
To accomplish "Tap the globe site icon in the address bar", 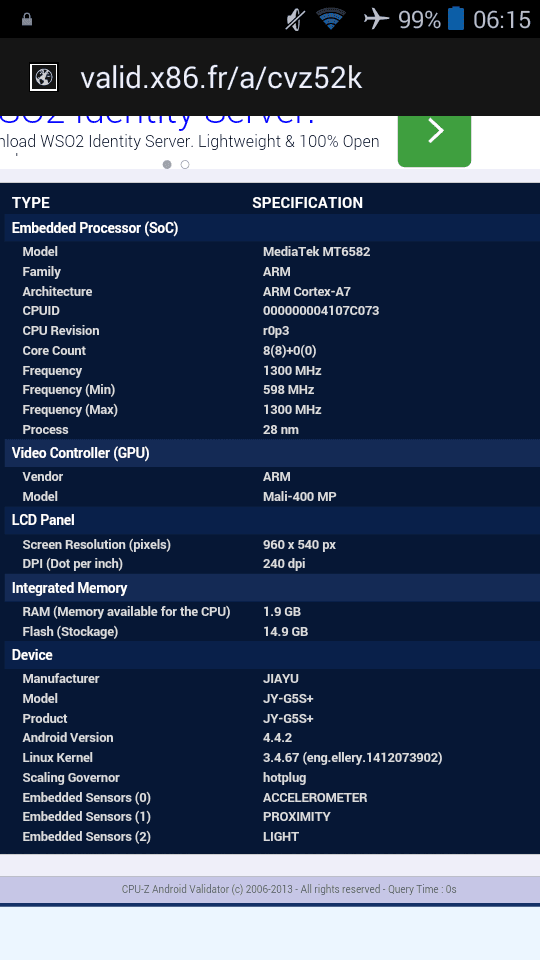I will [43, 78].
